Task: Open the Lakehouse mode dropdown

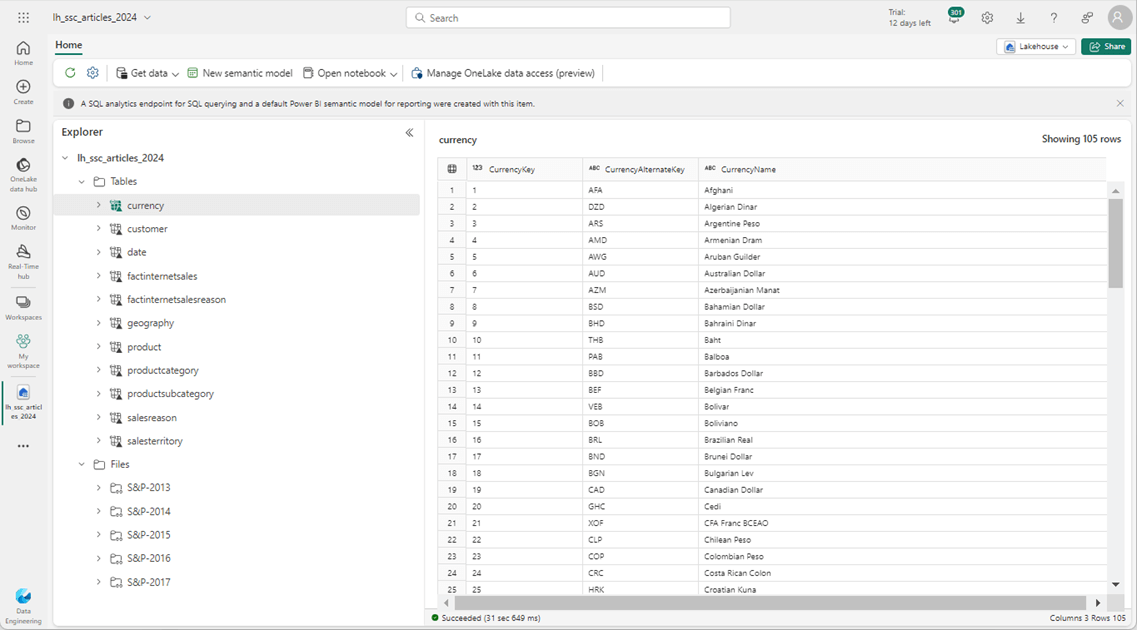Action: pyautogui.click(x=1036, y=47)
